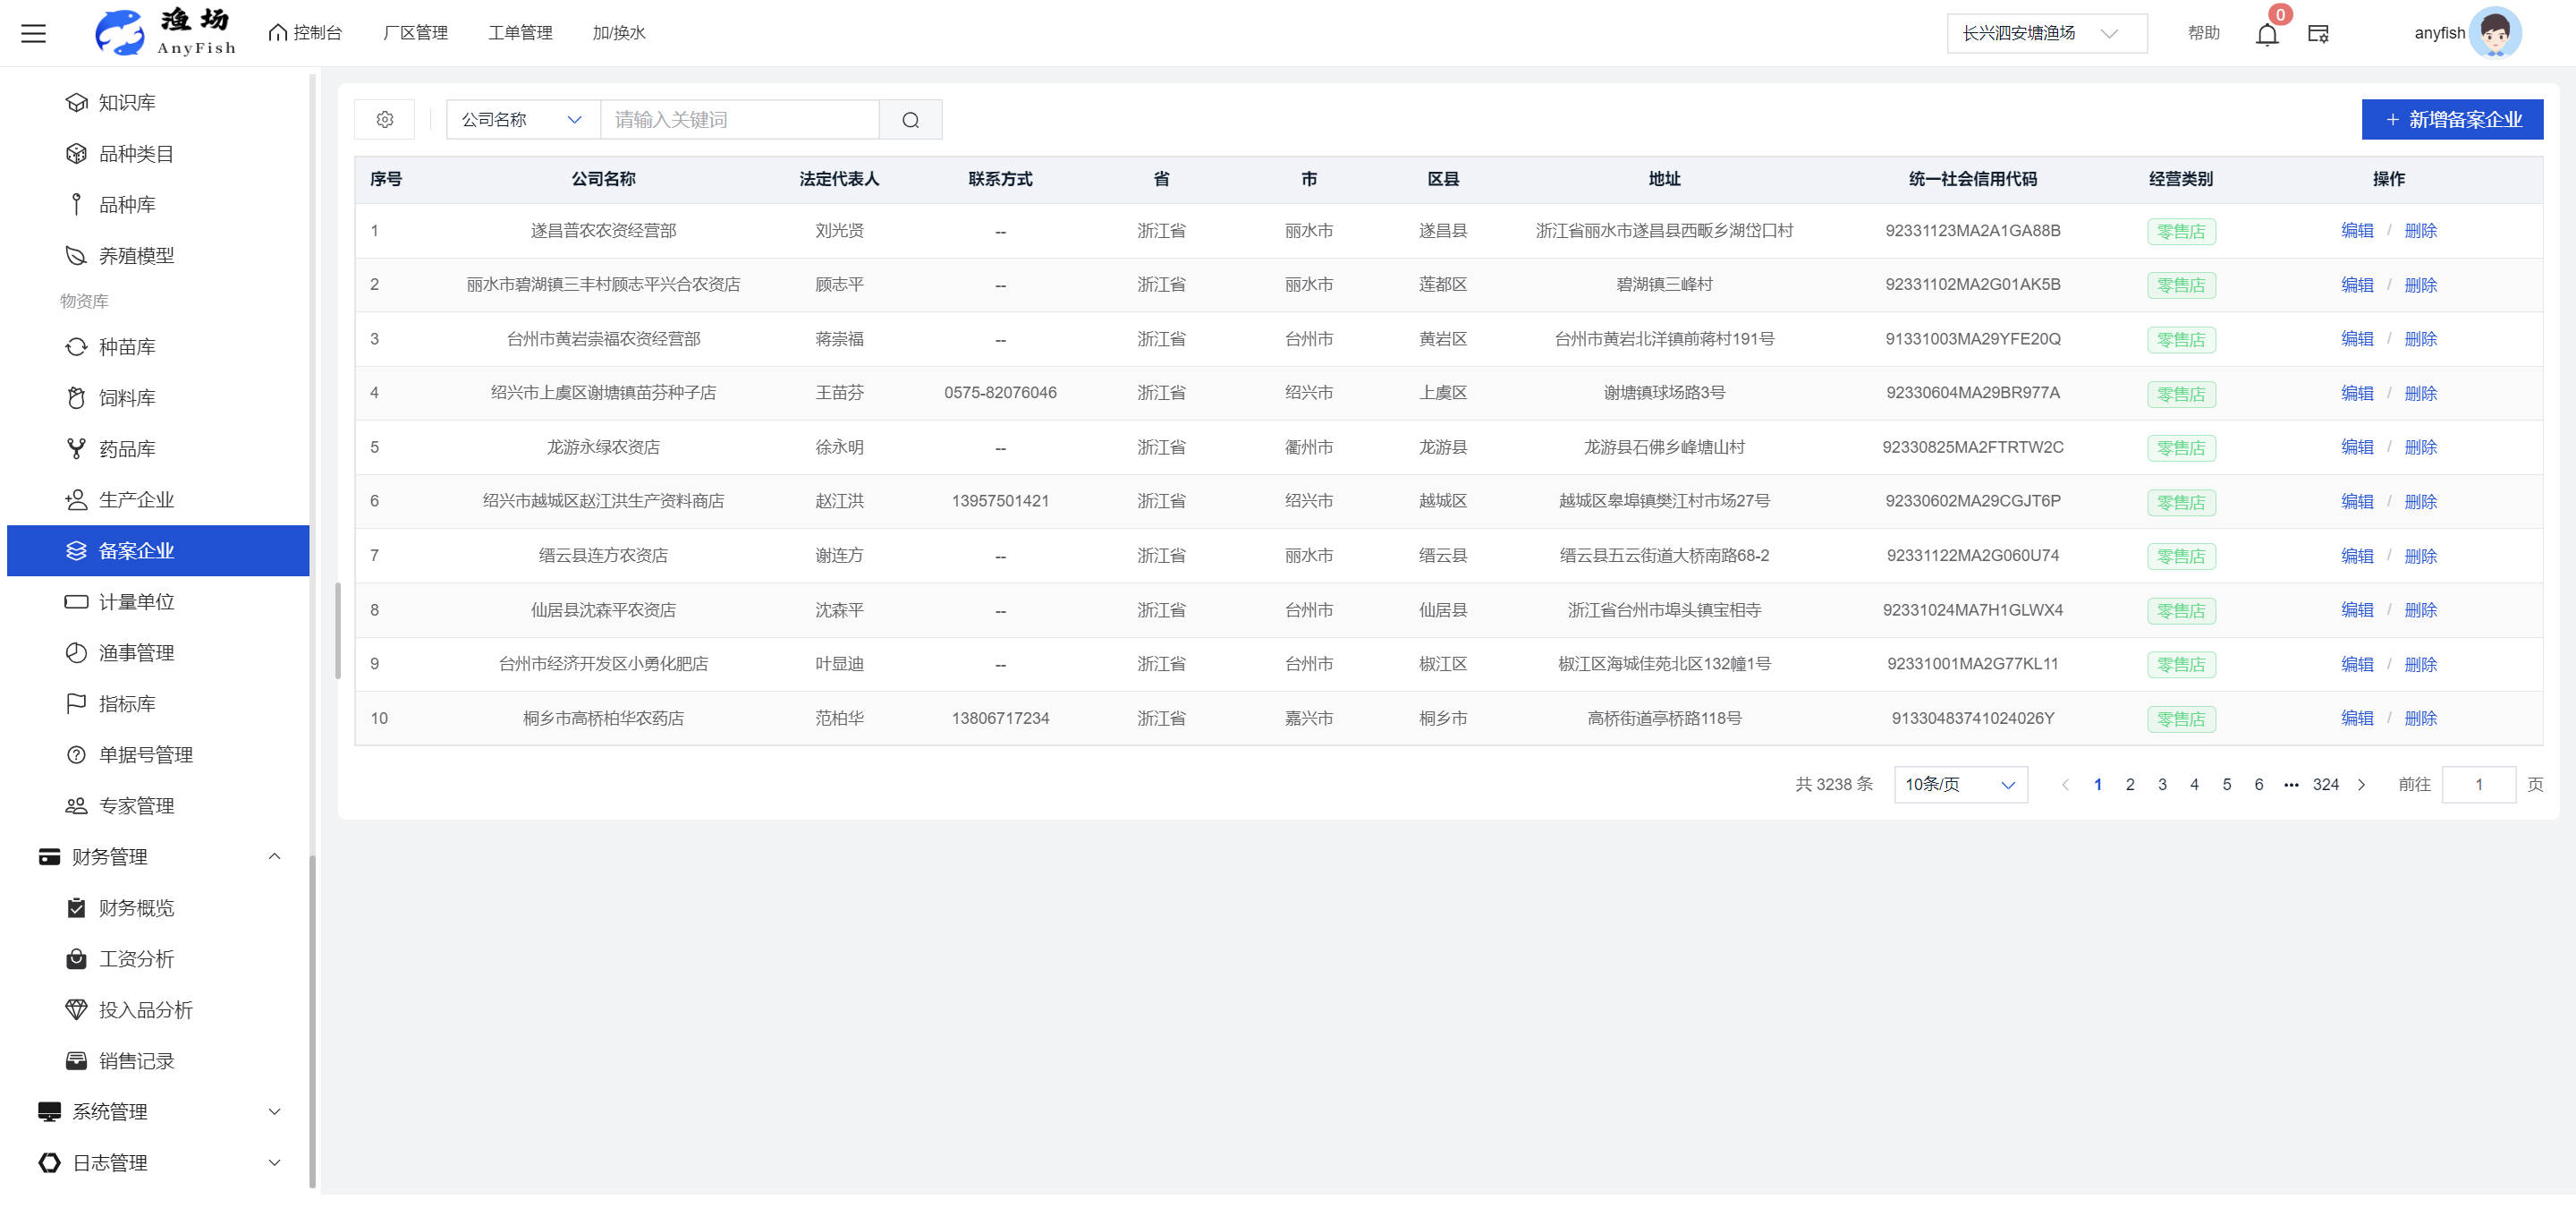Viewport: 2576px width, 1208px height.
Task: Open the notification bell icon
Action: coord(2266,34)
